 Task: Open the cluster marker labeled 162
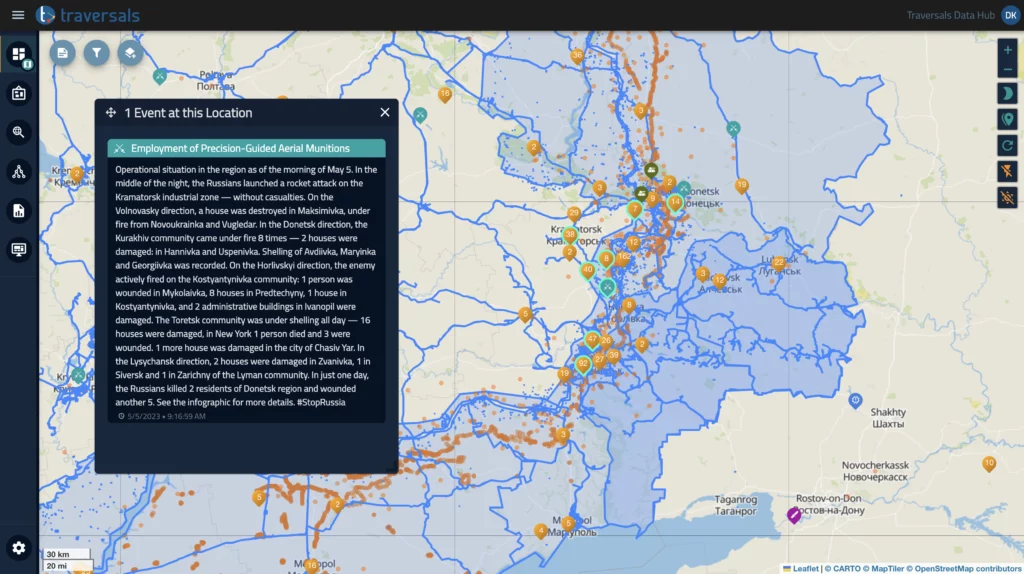click(624, 258)
